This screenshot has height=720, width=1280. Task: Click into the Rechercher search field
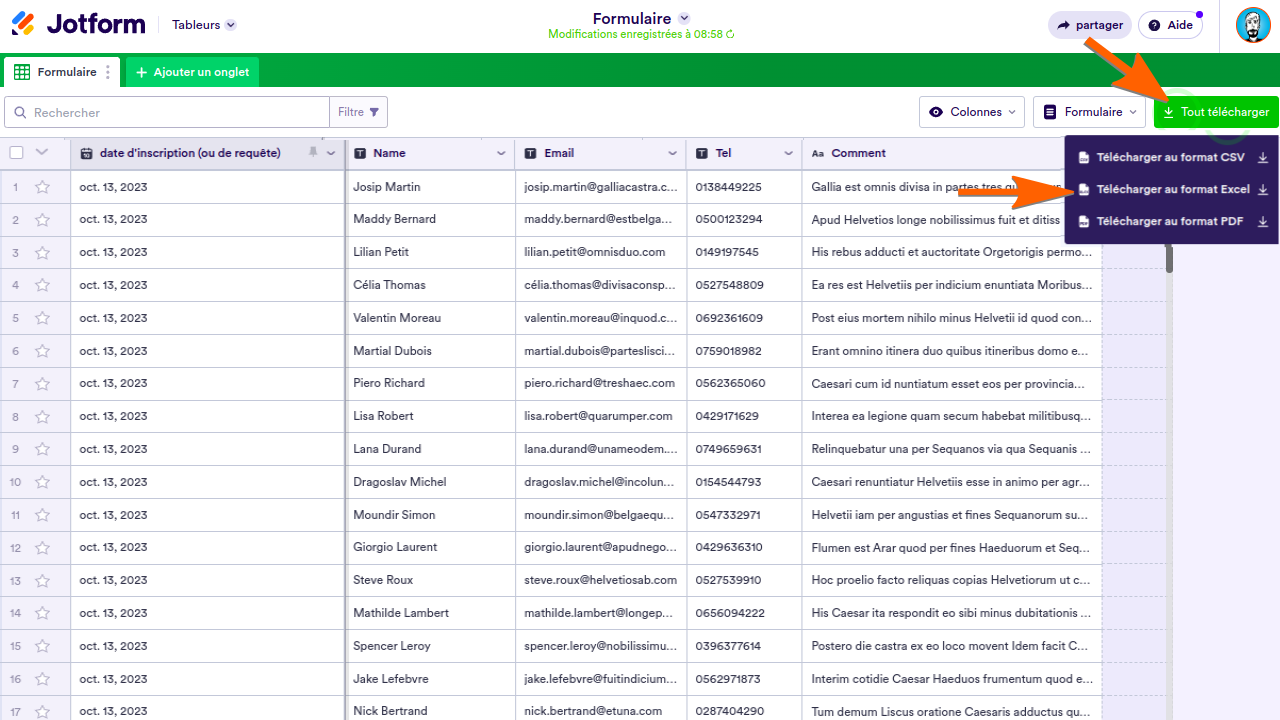167,112
